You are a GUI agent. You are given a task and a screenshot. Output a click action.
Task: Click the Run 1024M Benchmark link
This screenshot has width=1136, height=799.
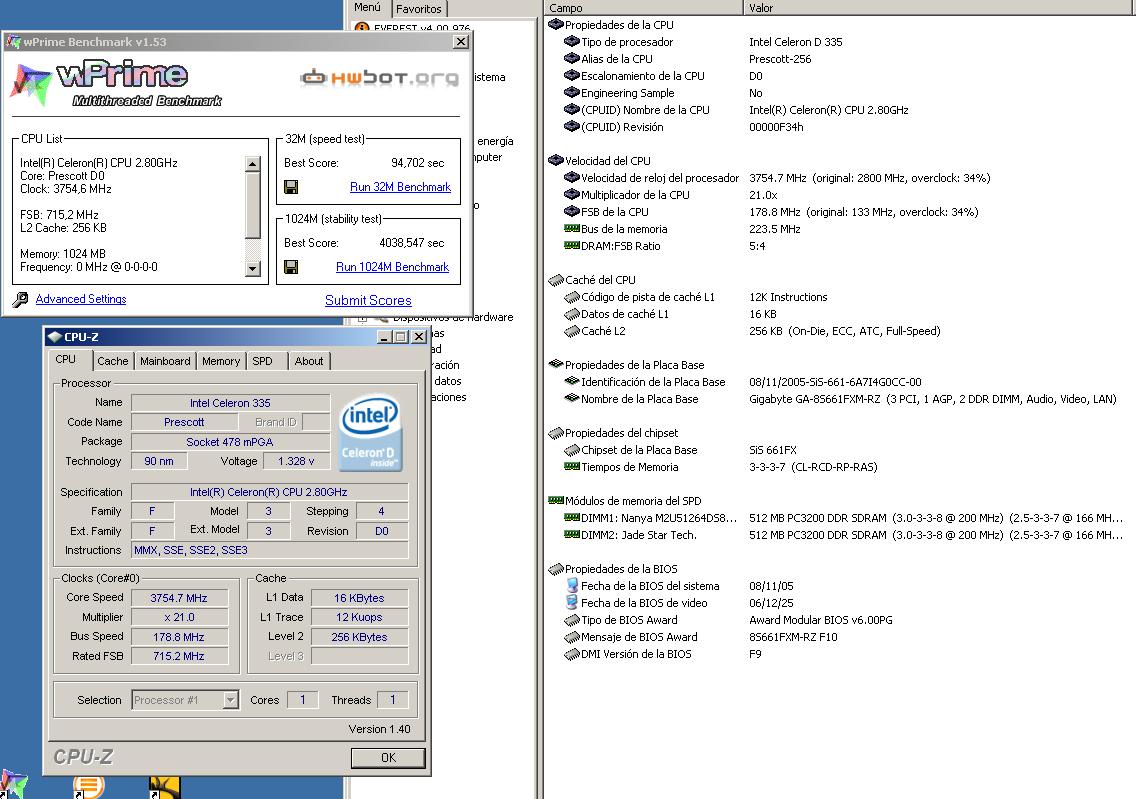tap(392, 267)
